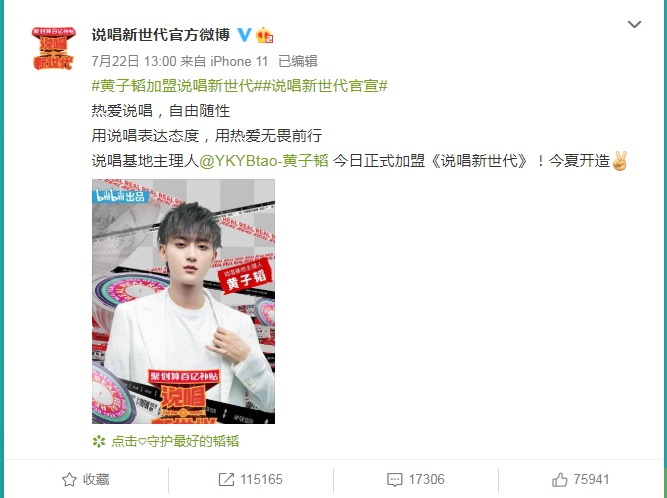The width and height of the screenshot is (667, 498).
Task: Click the crown membership badge icon
Action: pos(264,35)
